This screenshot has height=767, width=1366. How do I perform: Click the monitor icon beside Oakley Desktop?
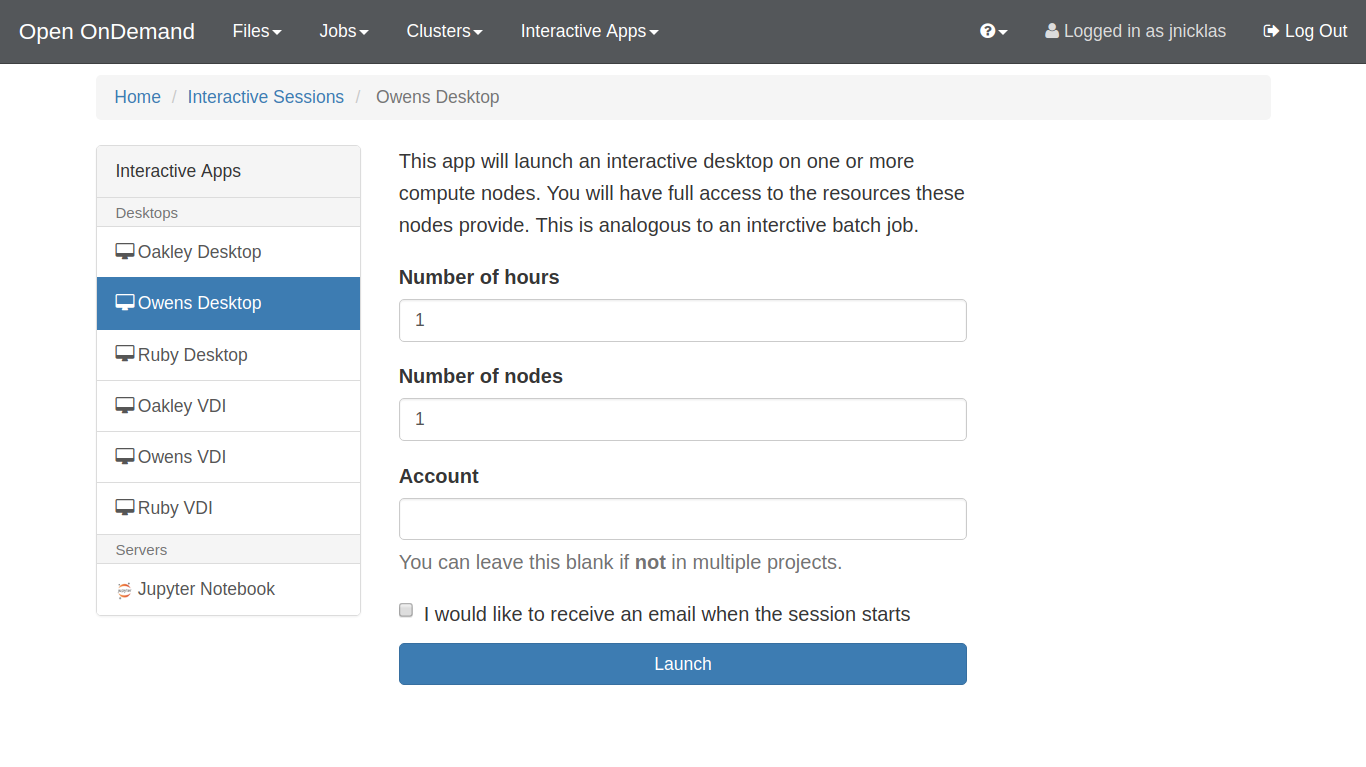[x=125, y=252]
